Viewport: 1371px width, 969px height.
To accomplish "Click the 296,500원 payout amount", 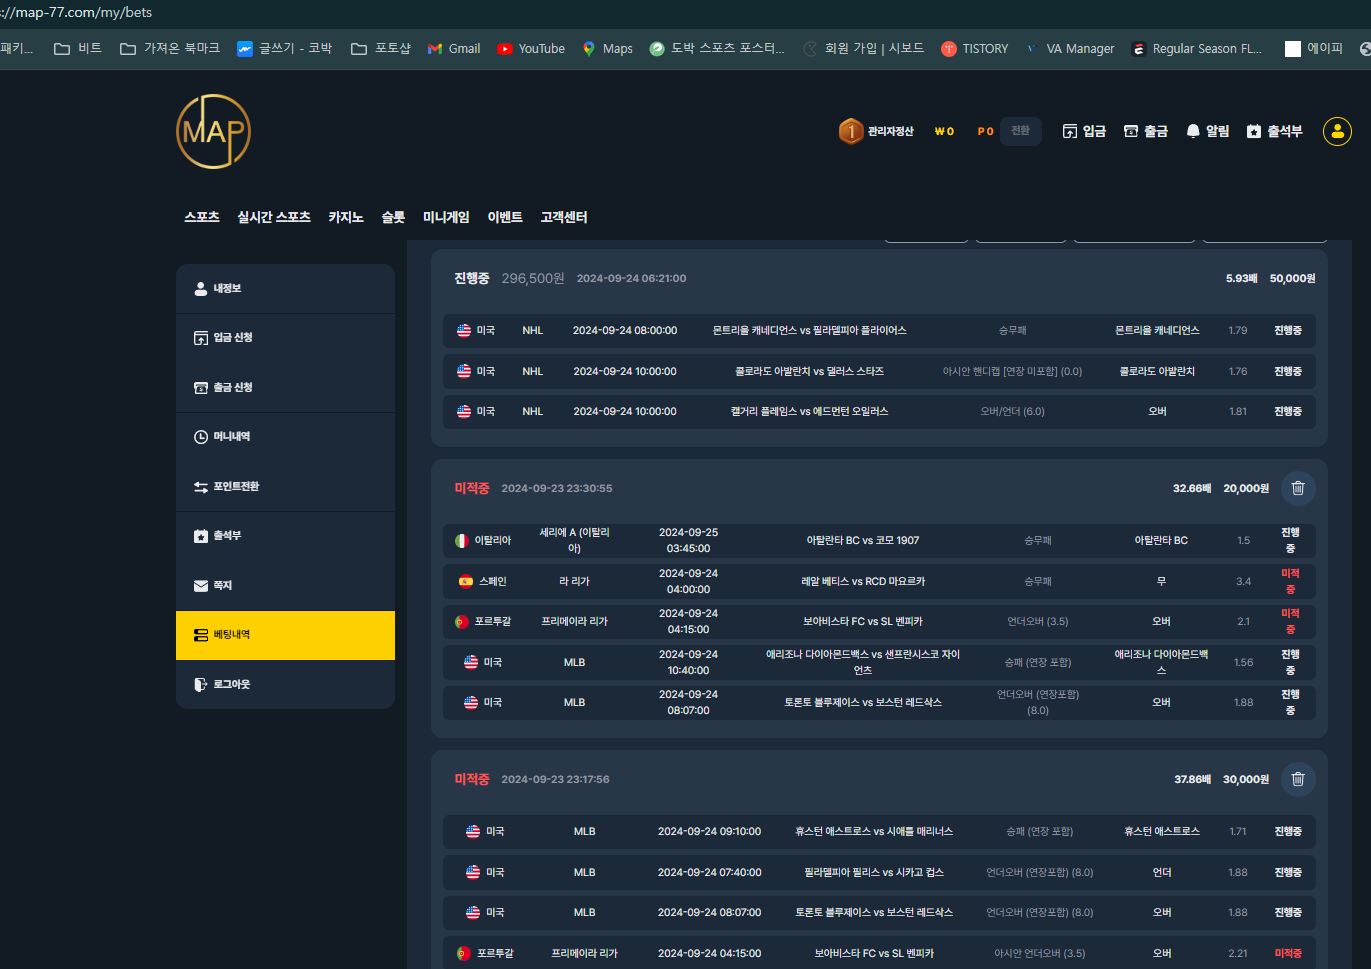I will click(533, 278).
